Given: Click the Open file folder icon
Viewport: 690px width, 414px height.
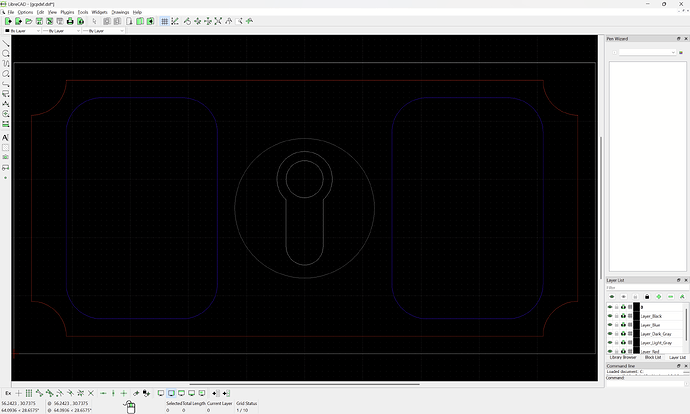Looking at the screenshot, I should pyautogui.click(x=29, y=21).
